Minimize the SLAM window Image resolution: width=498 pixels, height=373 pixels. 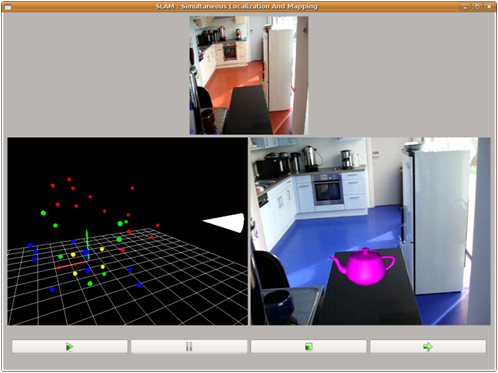coord(465,7)
